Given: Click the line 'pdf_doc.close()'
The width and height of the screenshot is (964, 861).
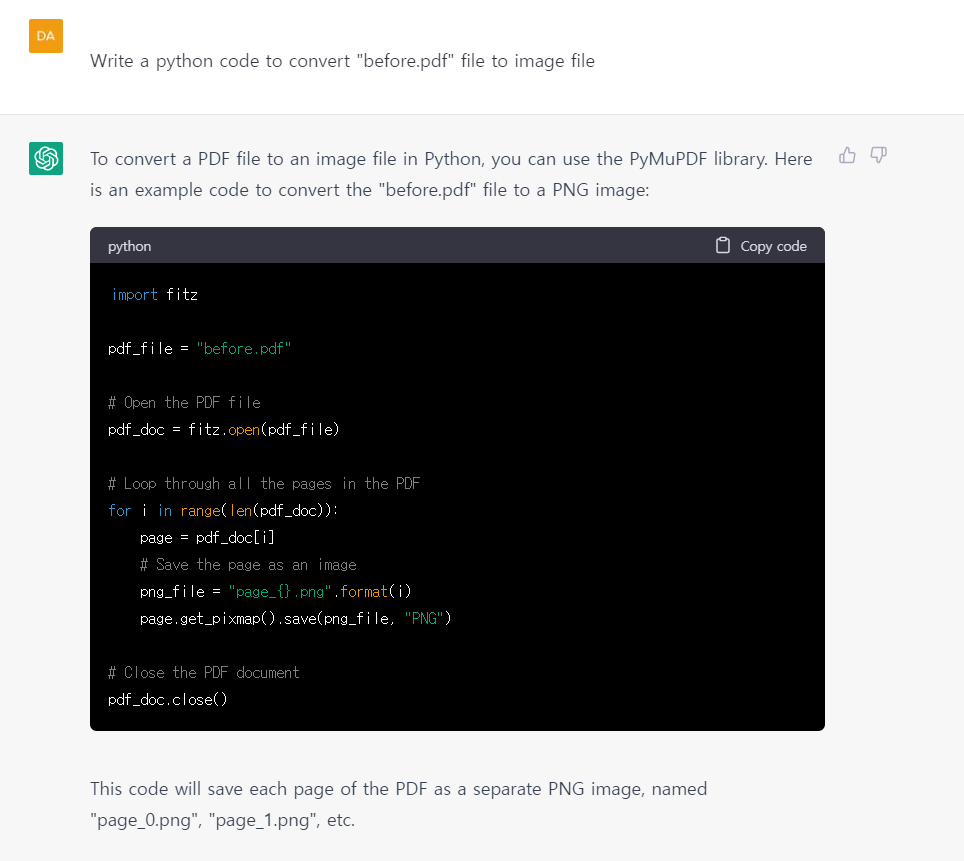Looking at the screenshot, I should pos(168,700).
